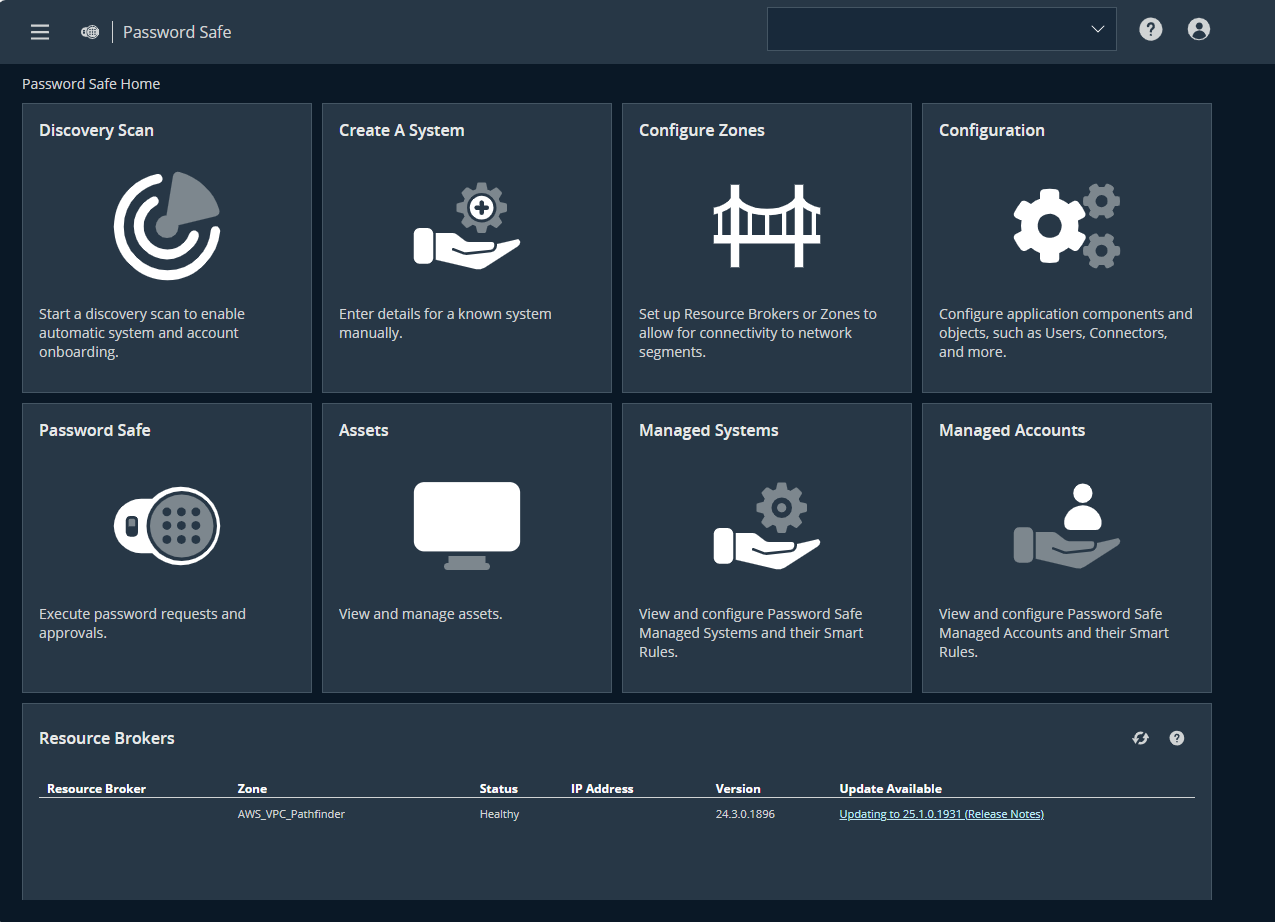The image size is (1275, 922).
Task: Open the Managed Systems icon
Action: [766, 525]
